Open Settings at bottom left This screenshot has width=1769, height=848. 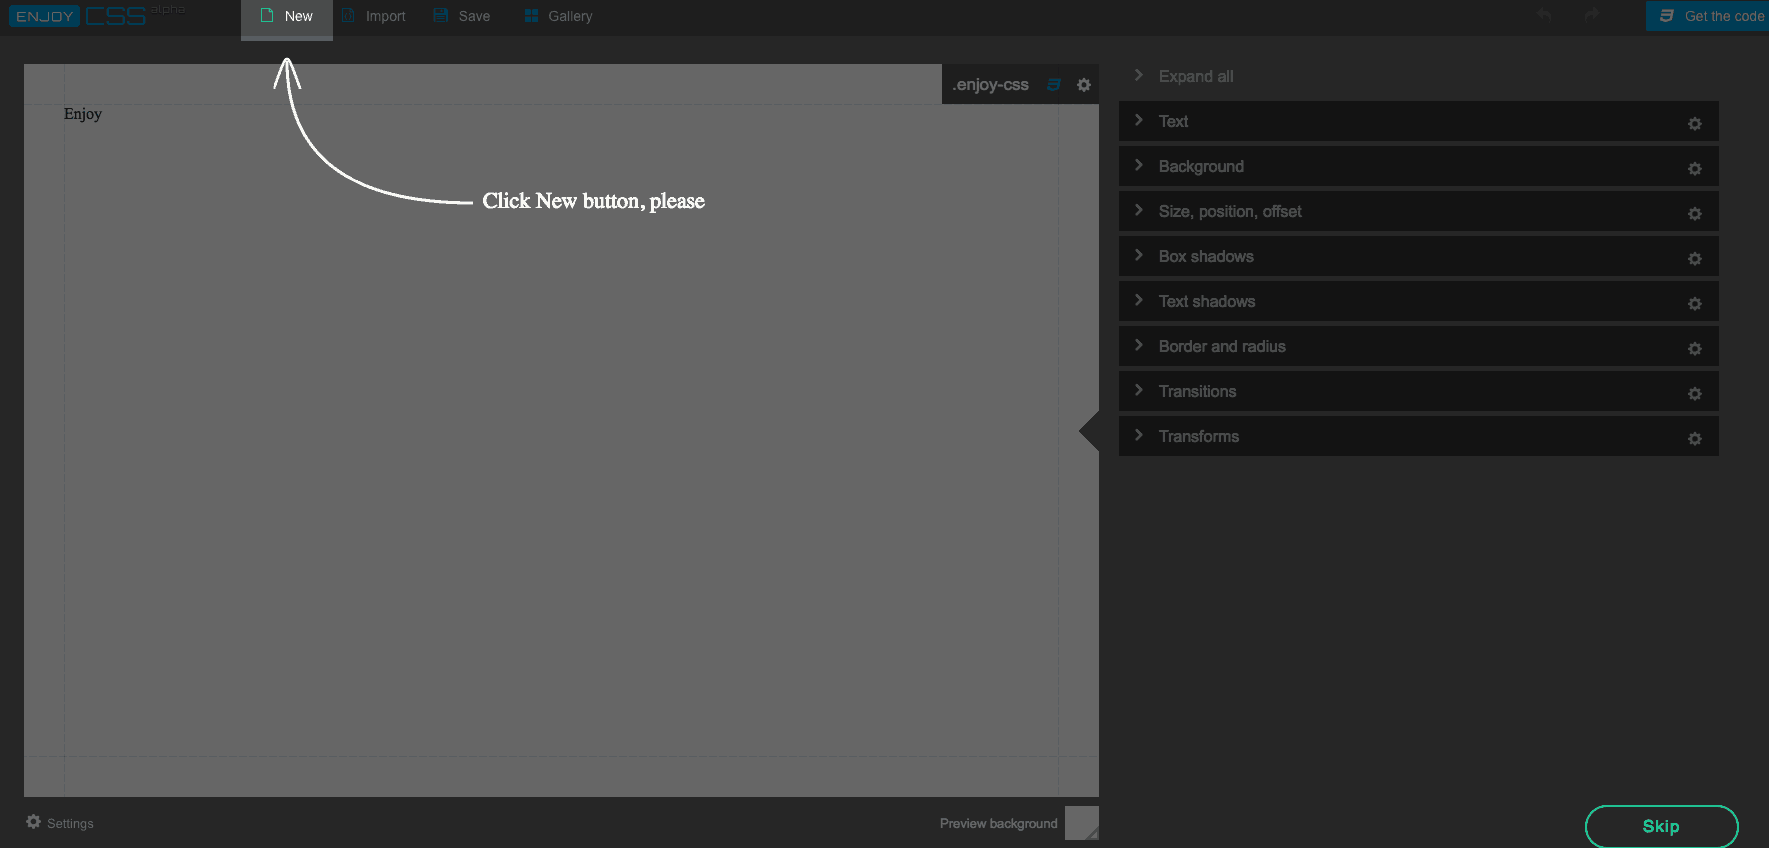(x=60, y=823)
